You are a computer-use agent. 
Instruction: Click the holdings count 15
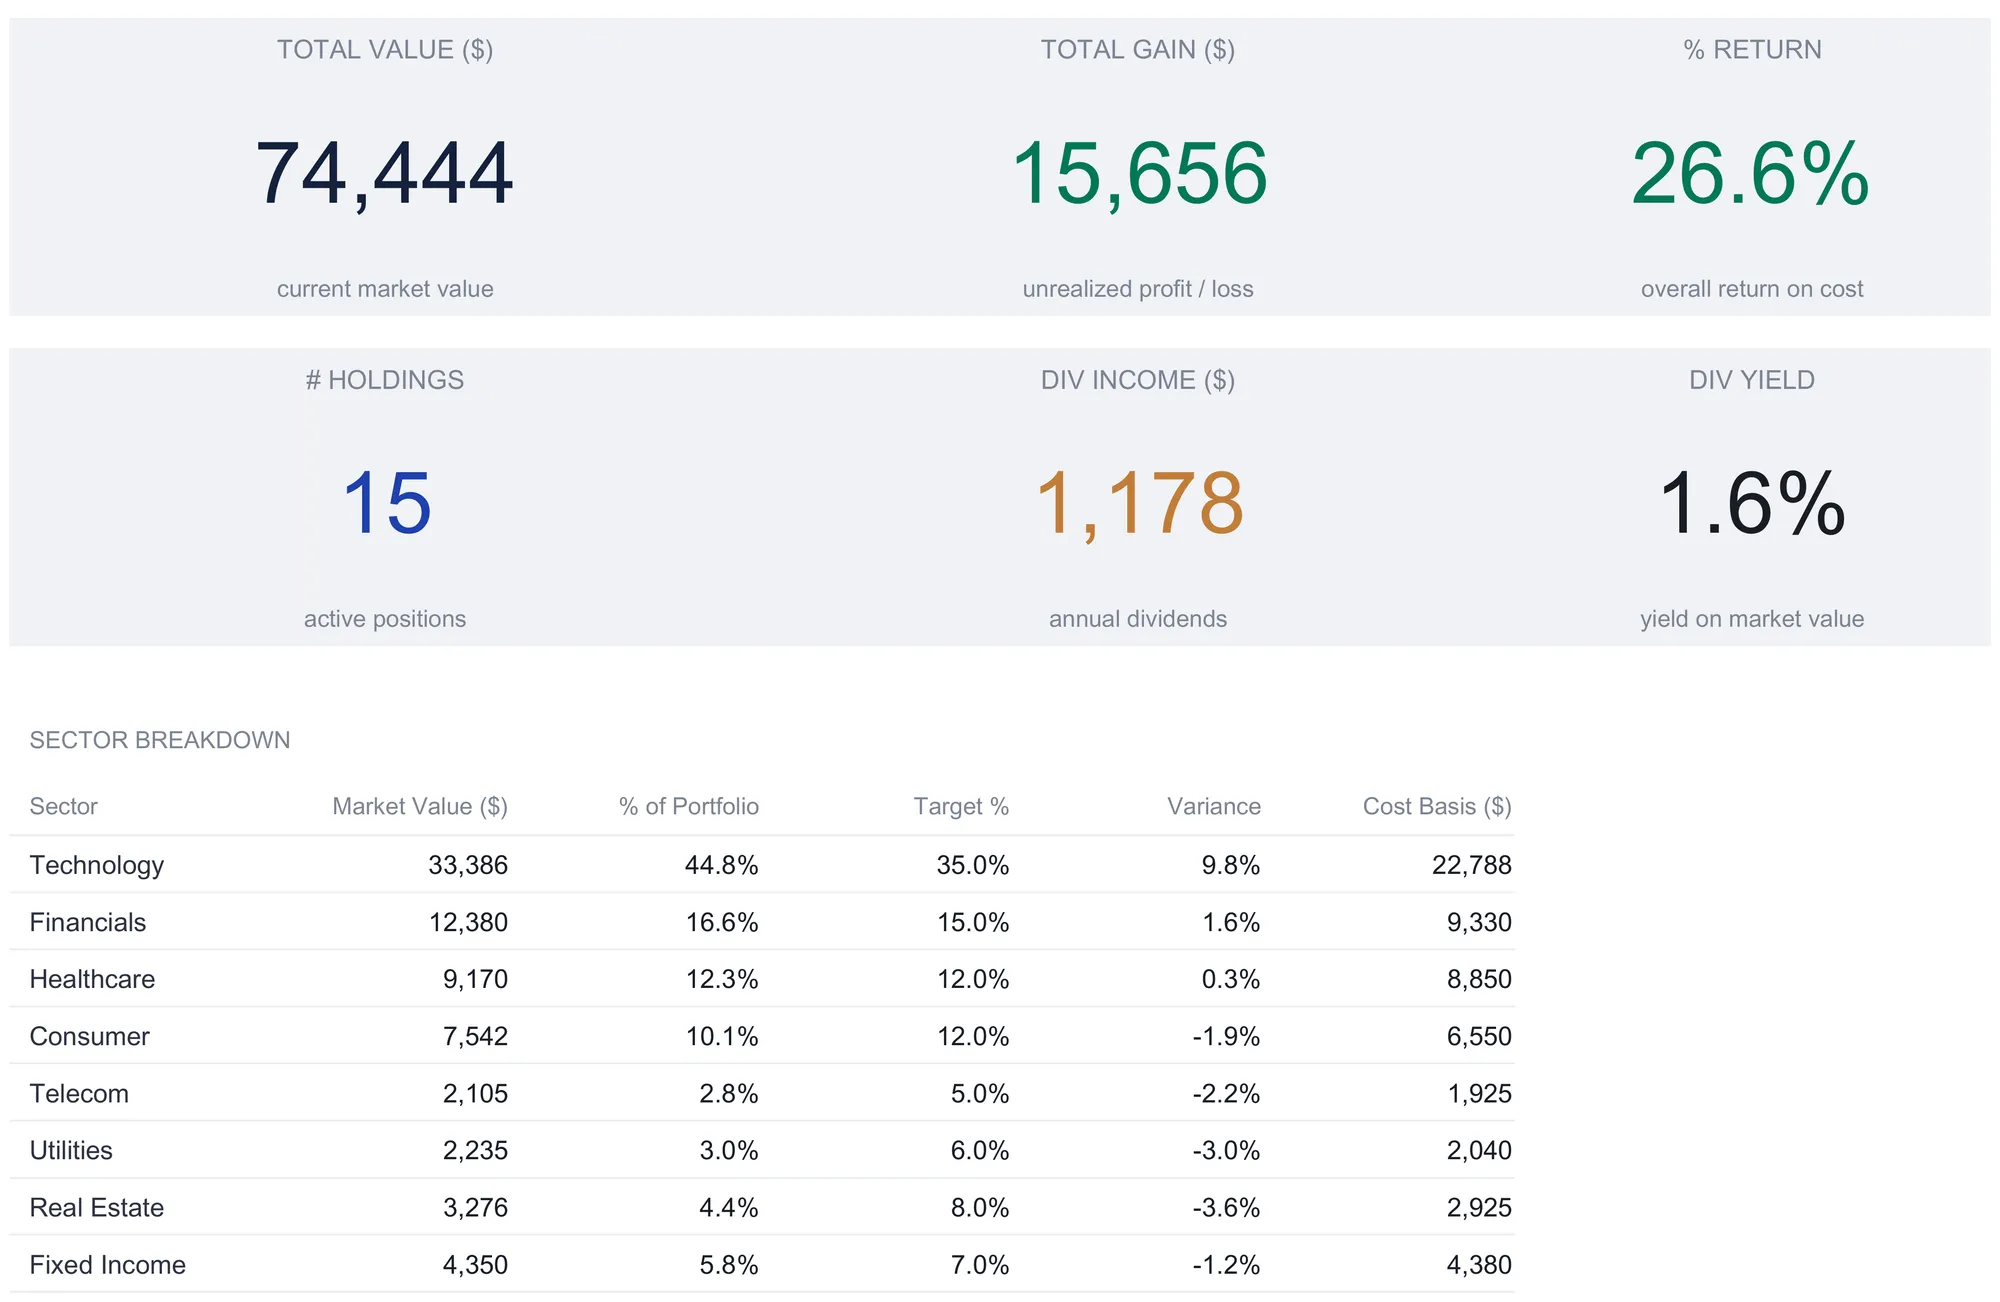[386, 503]
